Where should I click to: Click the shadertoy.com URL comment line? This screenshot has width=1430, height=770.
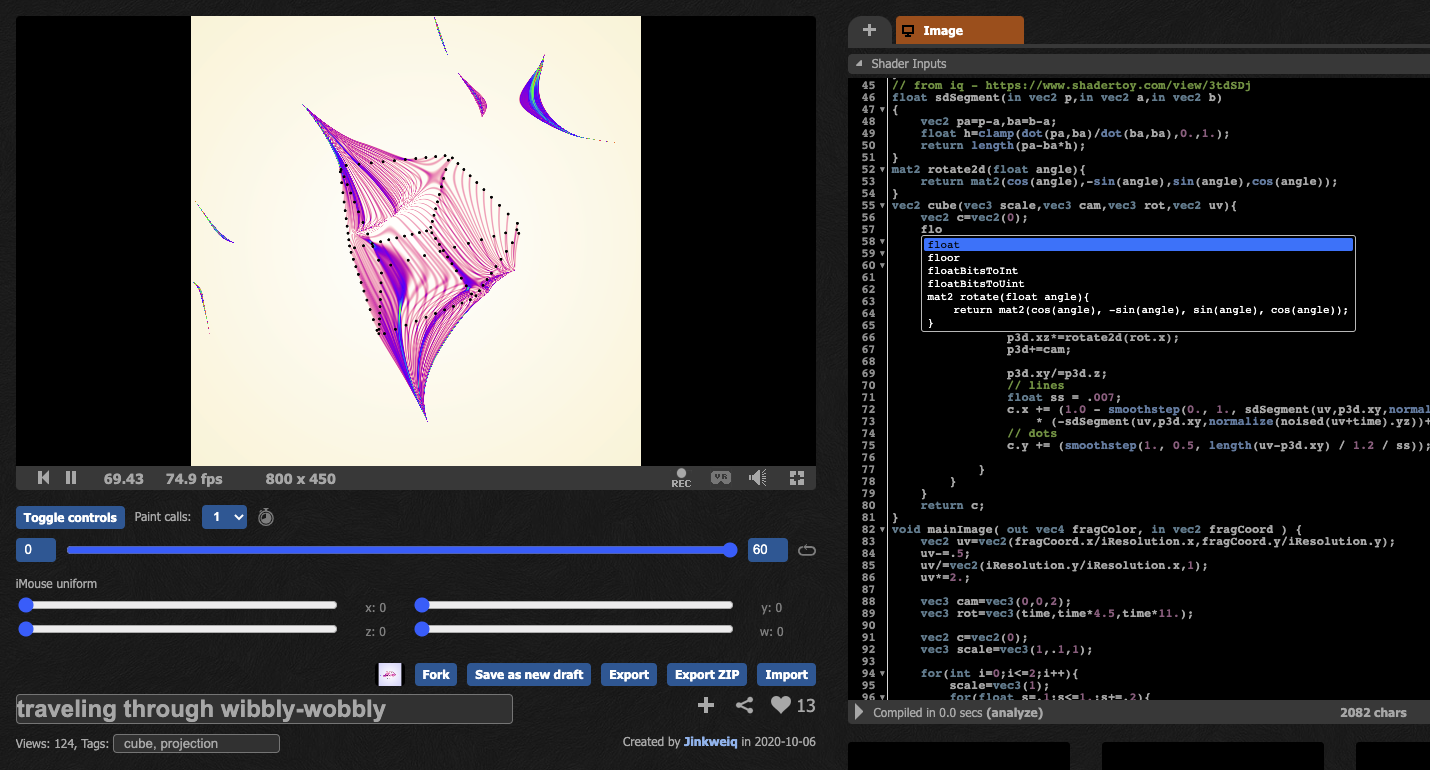pos(1071,86)
